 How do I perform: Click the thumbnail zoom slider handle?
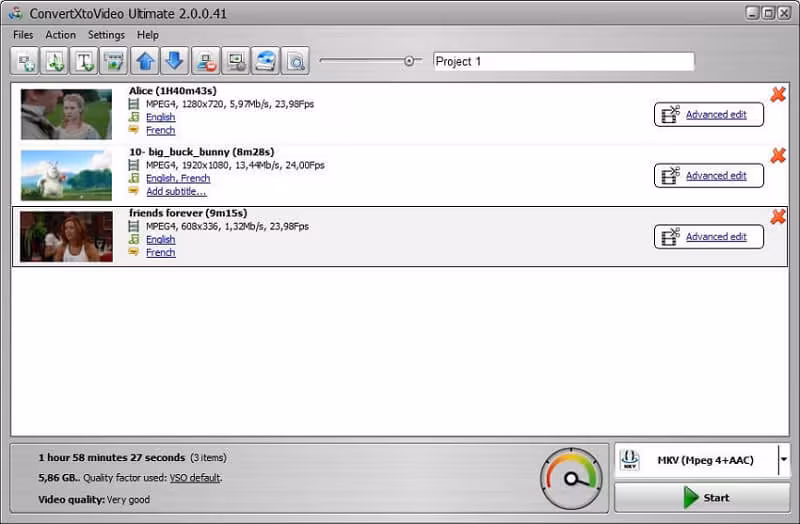[x=409, y=61]
